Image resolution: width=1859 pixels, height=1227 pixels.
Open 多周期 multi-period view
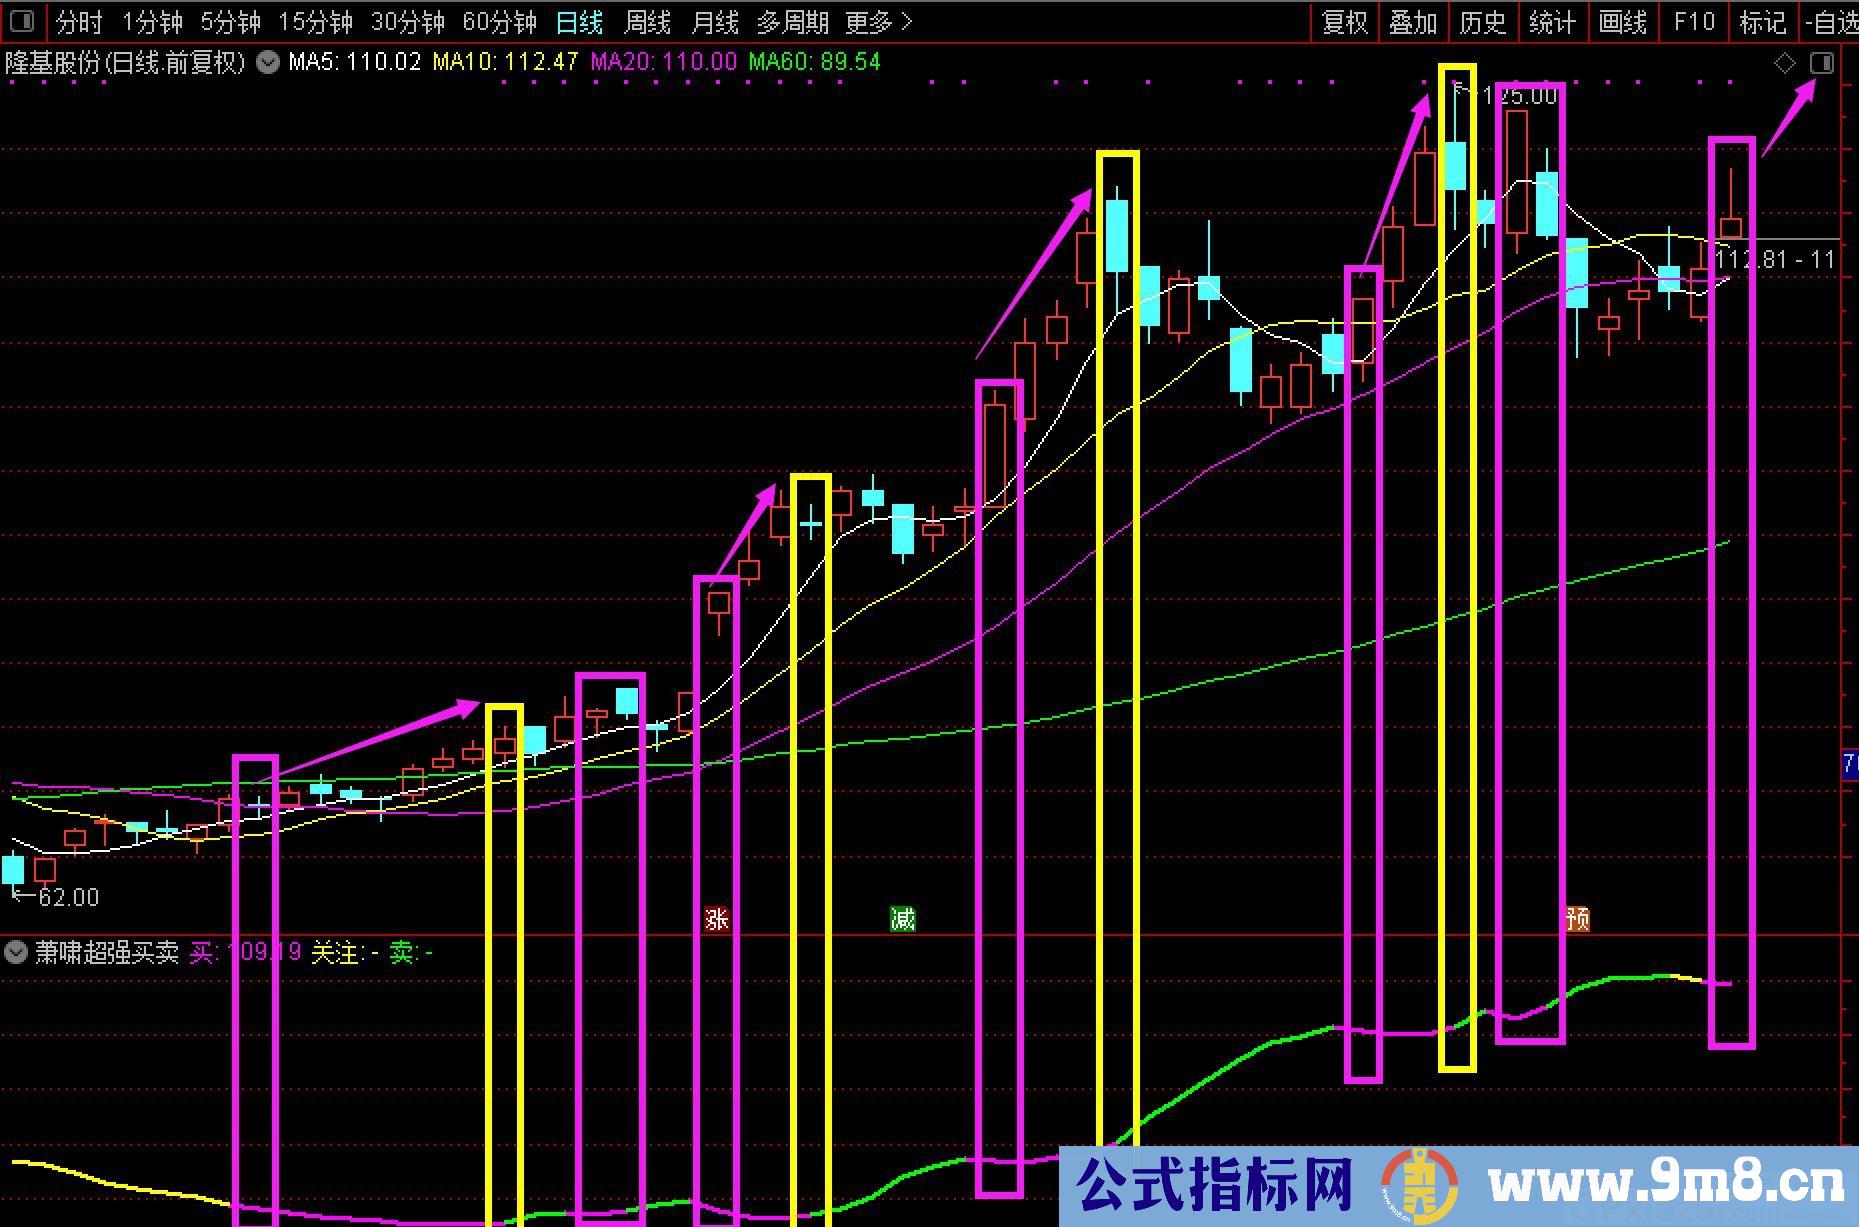(792, 22)
